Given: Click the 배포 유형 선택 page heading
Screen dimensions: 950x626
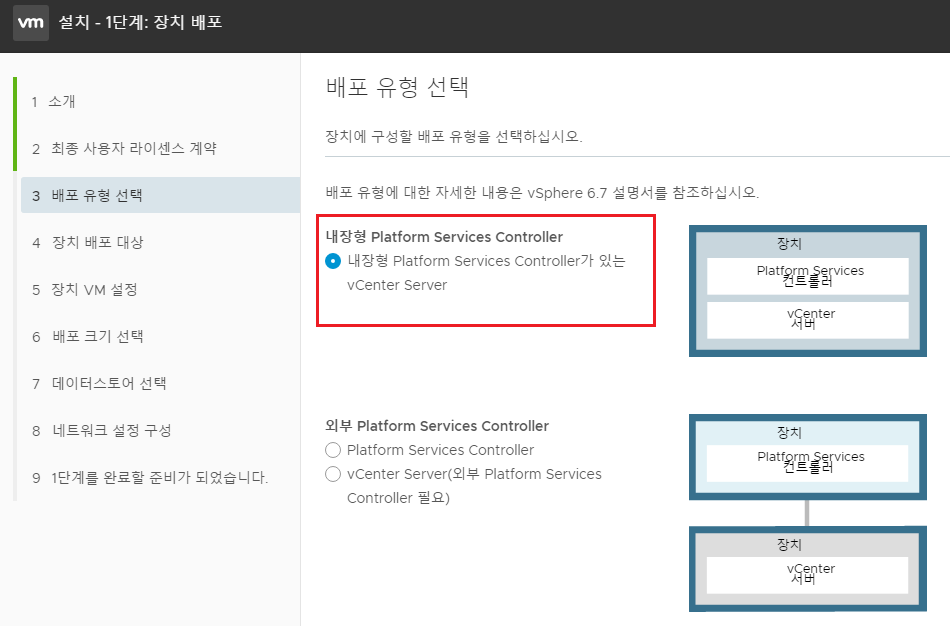Looking at the screenshot, I should click(397, 87).
